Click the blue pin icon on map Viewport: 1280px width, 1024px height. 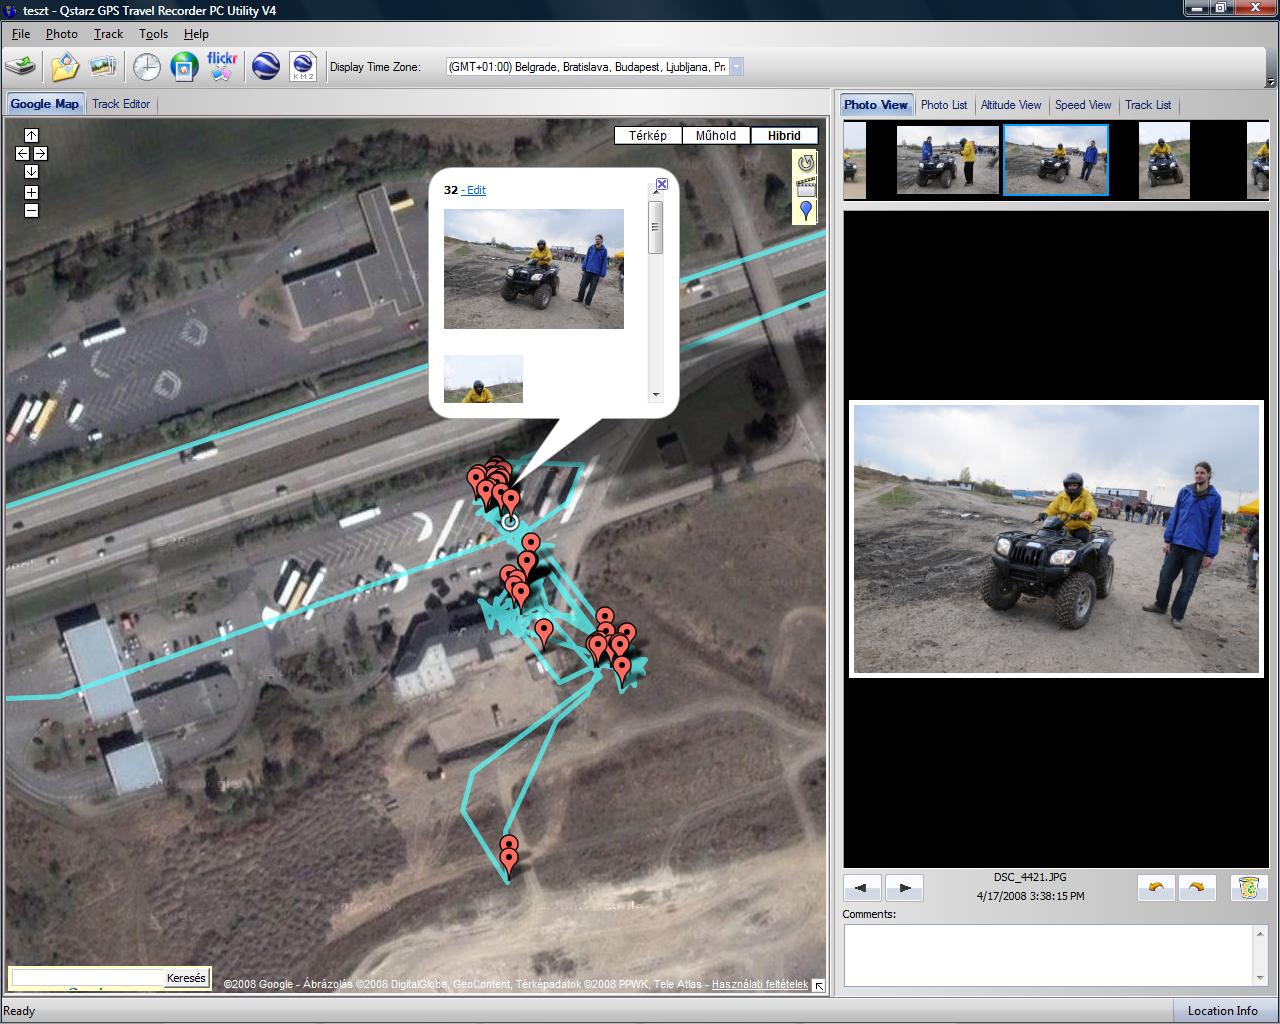(806, 210)
